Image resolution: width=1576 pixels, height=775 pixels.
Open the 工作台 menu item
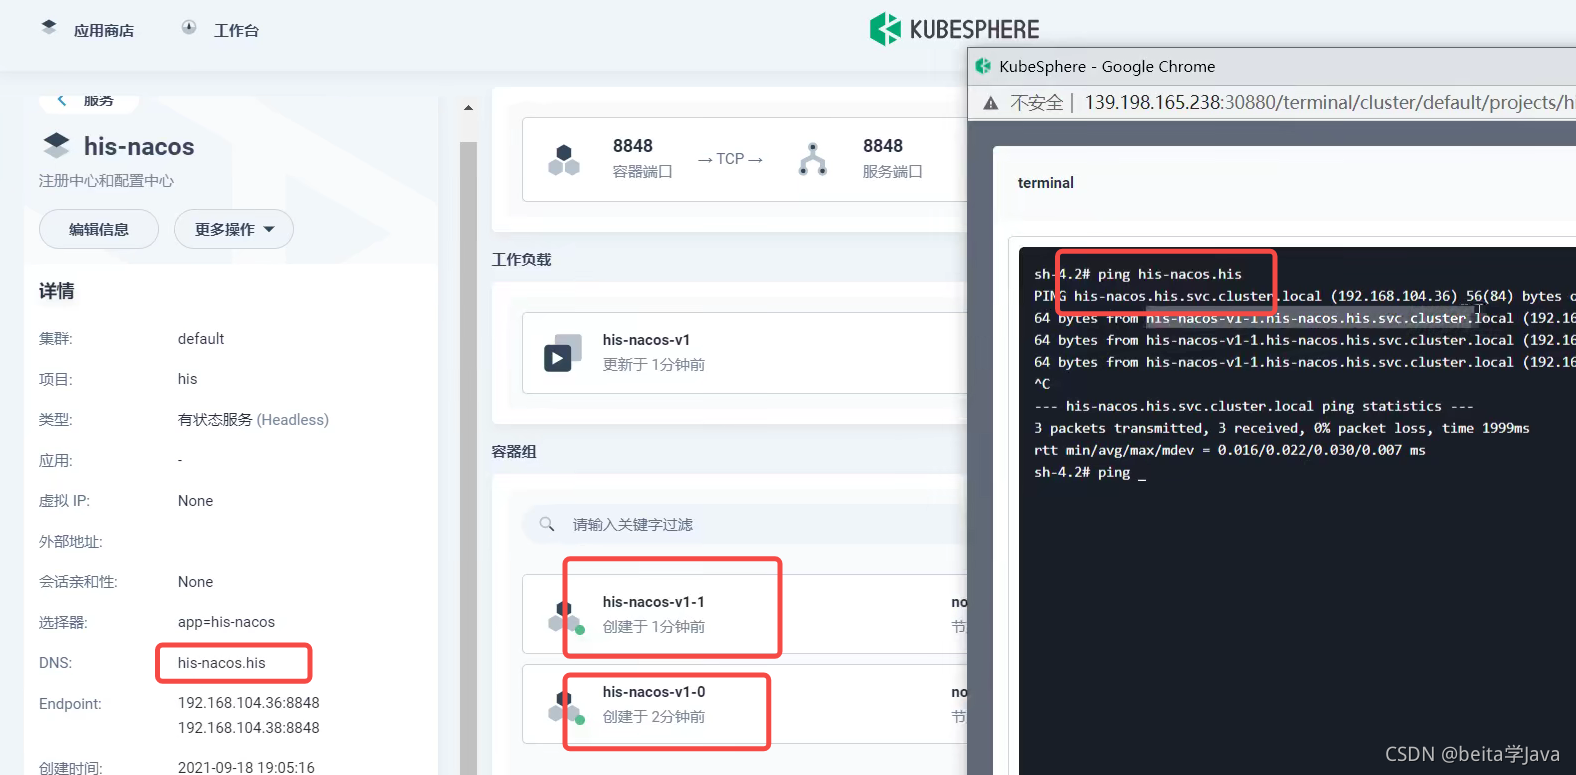click(x=236, y=31)
